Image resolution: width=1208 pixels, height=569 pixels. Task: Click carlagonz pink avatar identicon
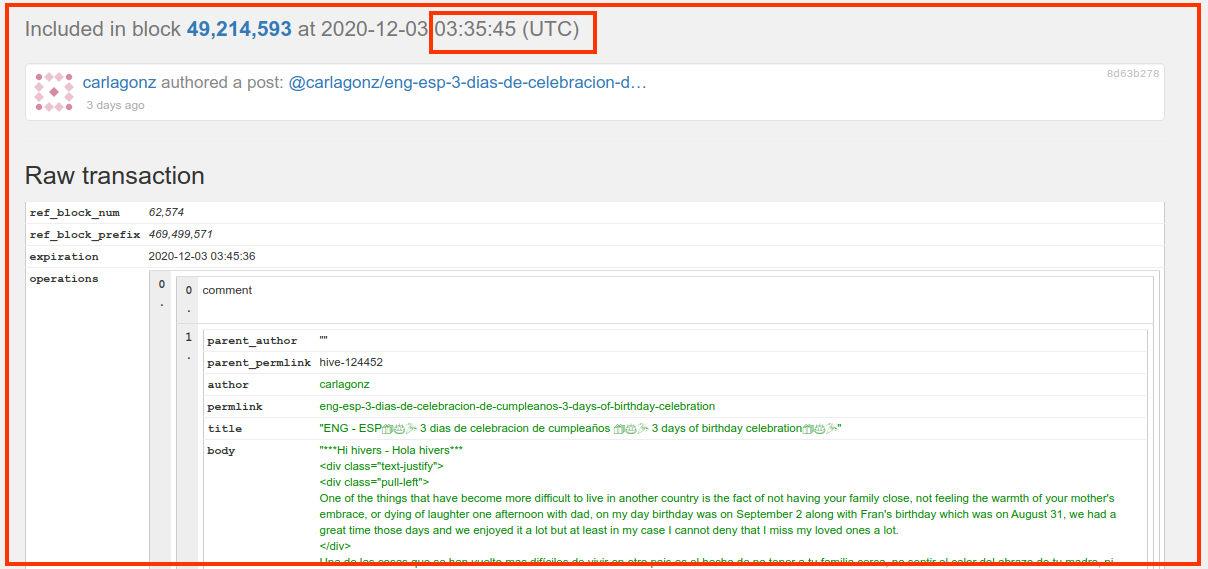click(x=54, y=92)
